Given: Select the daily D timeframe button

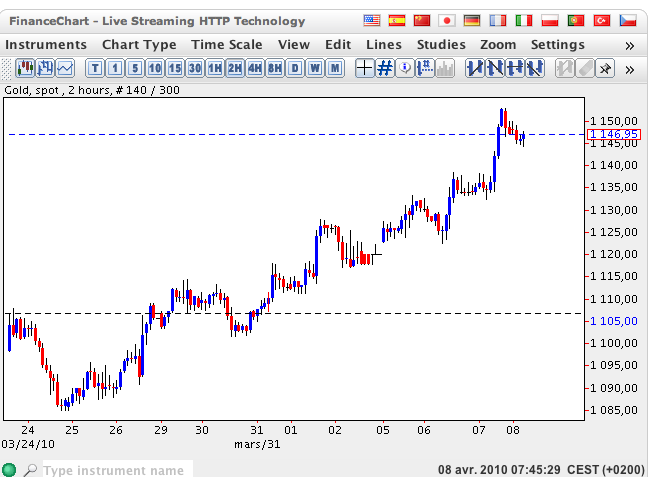Looking at the screenshot, I should click(x=294, y=68).
